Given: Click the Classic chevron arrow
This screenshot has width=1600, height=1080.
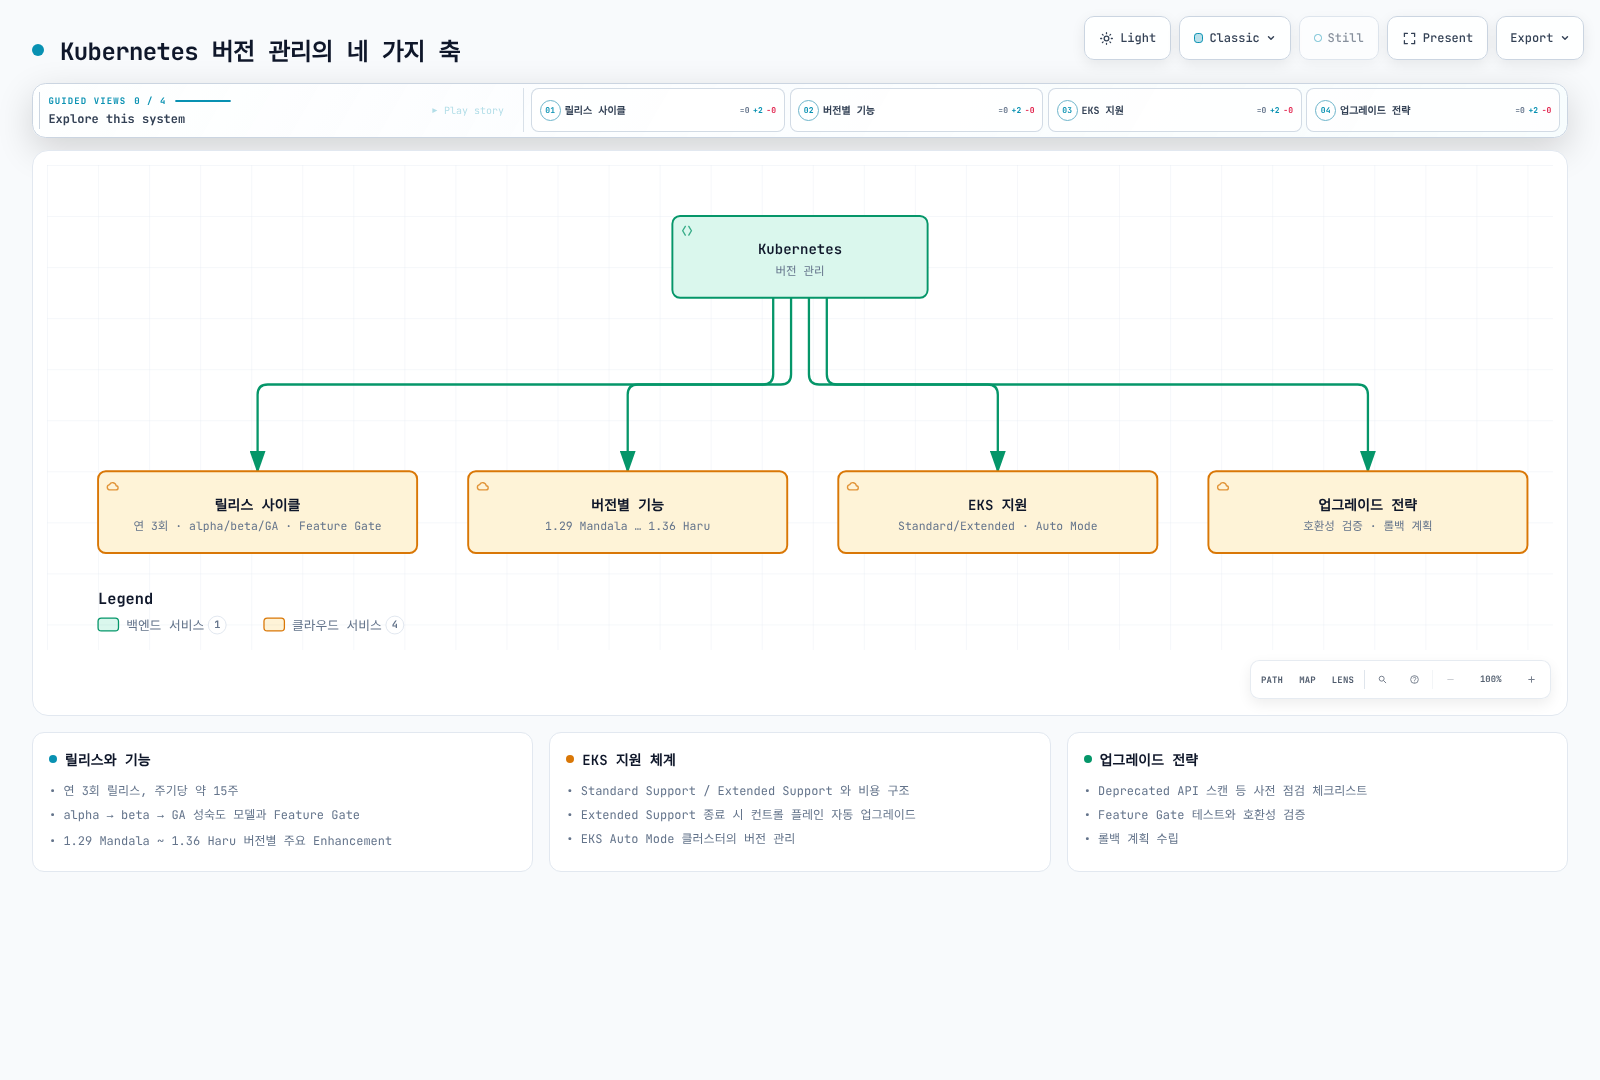Looking at the screenshot, I should (x=1271, y=38).
